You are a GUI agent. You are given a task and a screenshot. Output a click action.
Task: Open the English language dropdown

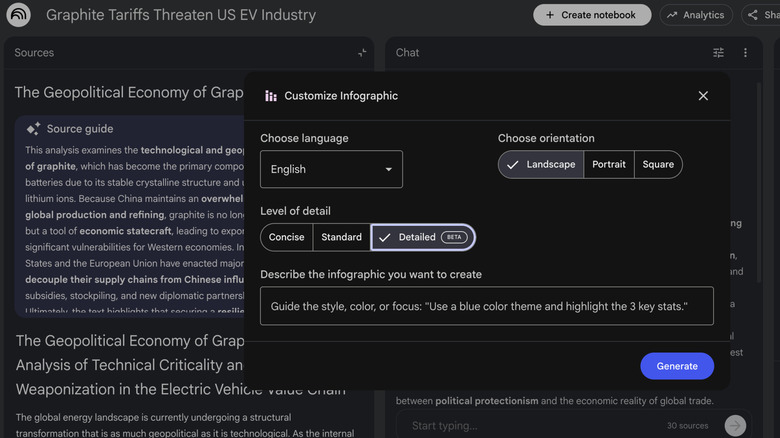click(331, 170)
